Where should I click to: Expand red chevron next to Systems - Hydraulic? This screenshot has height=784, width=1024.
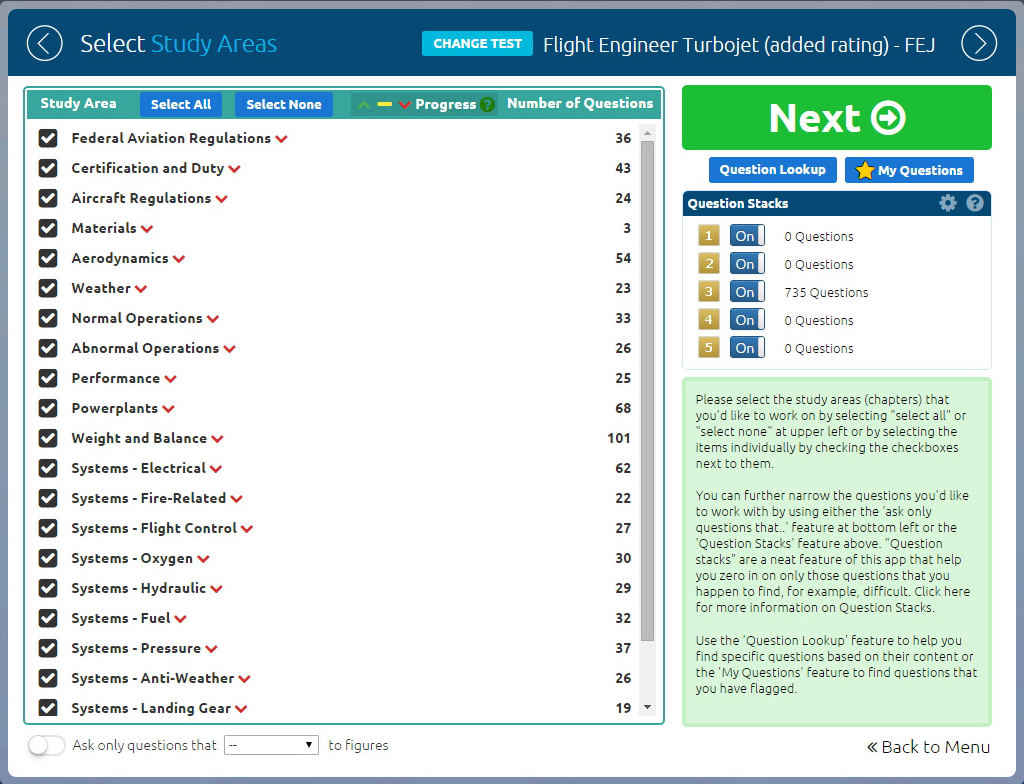(x=216, y=589)
